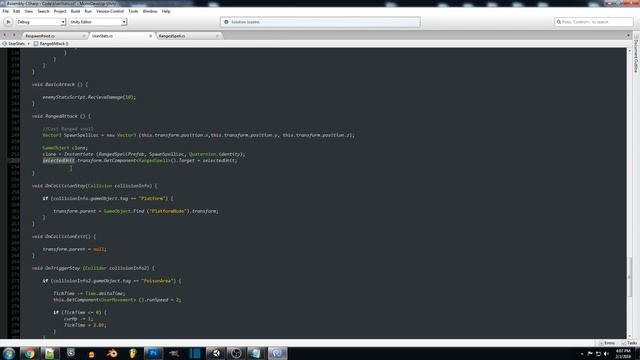Image resolution: width=640 pixels, height=360 pixels.
Task: Close the UserStats.cs tab
Action: (x=150, y=36)
